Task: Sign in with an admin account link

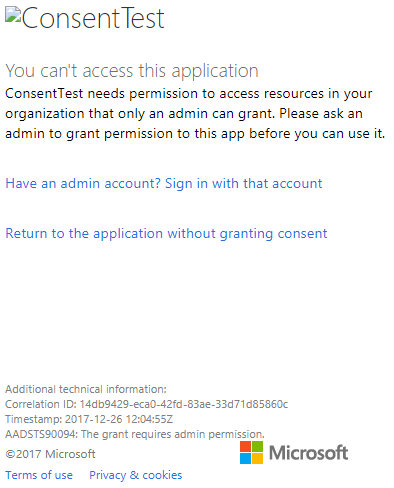Action: click(164, 184)
